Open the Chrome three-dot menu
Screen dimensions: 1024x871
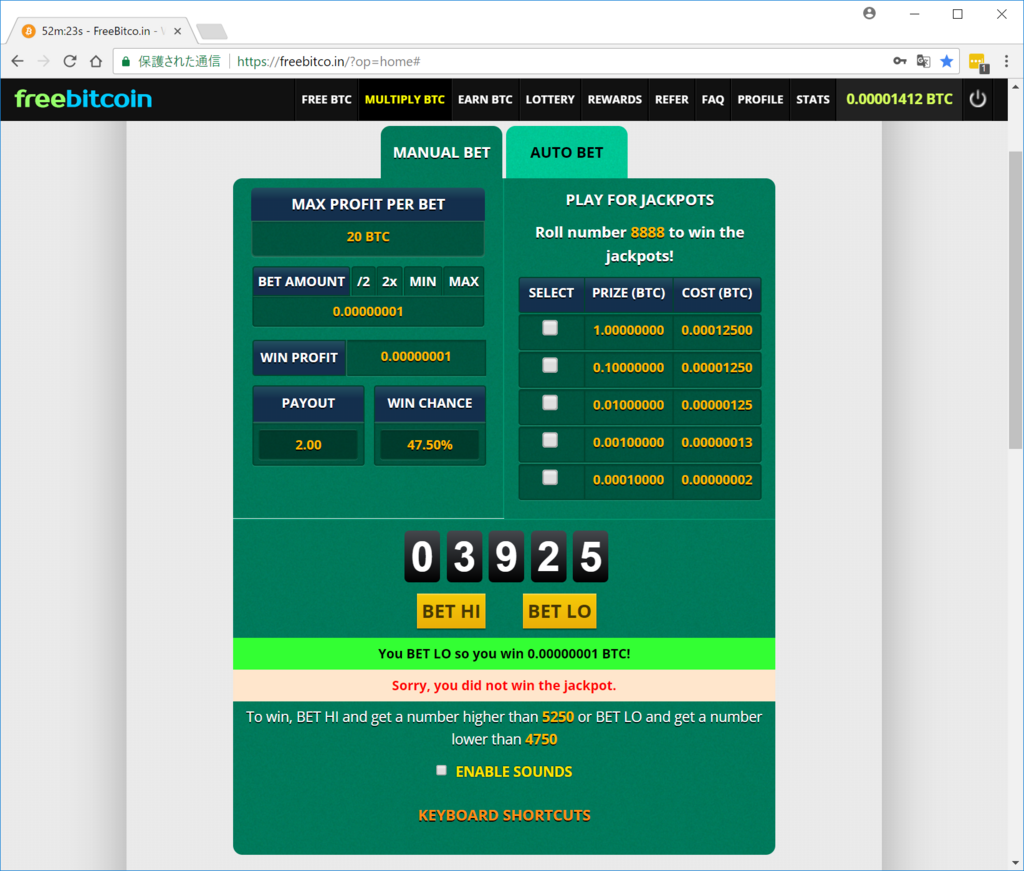click(1008, 61)
